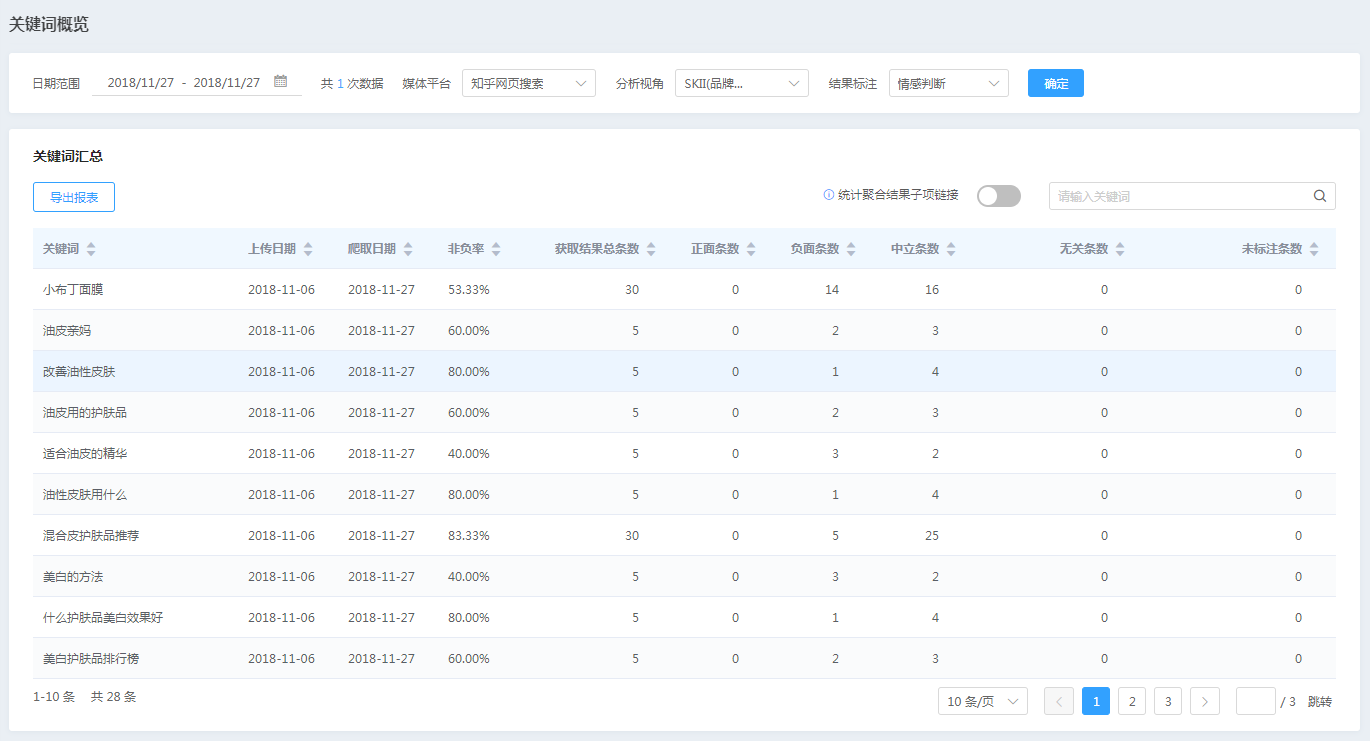Click keyword 适合油皮的精华
Viewport: 1370px width, 741px height.
(85, 454)
